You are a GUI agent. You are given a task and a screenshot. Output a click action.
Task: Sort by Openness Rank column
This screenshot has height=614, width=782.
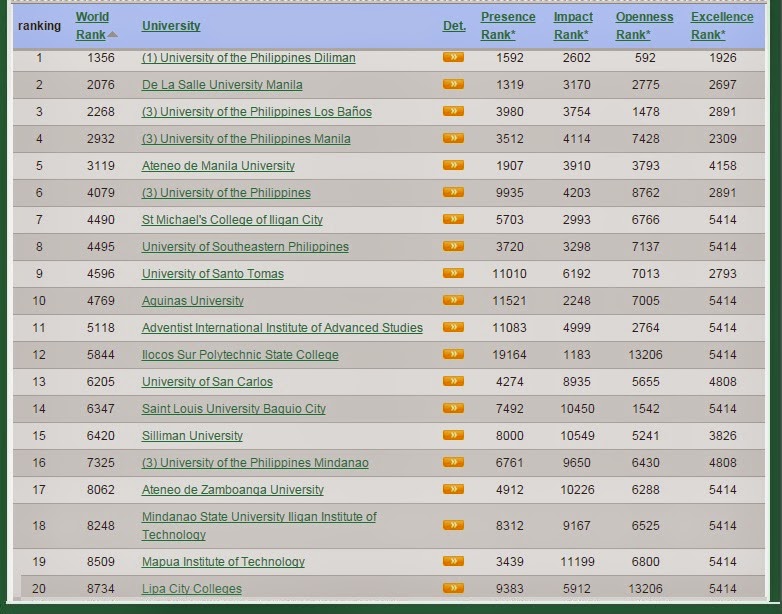(x=644, y=25)
